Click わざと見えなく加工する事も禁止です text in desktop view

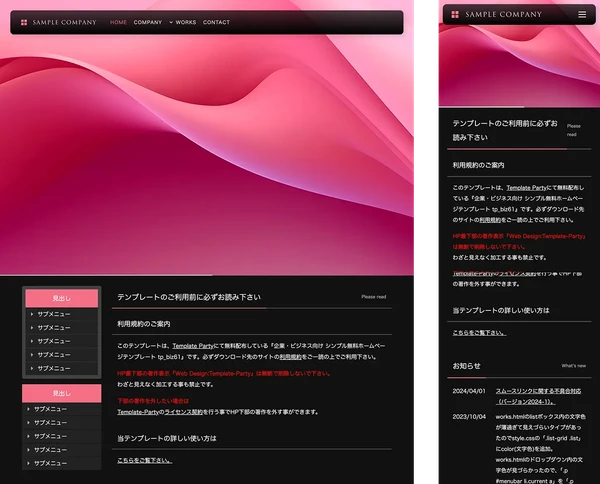coord(165,385)
